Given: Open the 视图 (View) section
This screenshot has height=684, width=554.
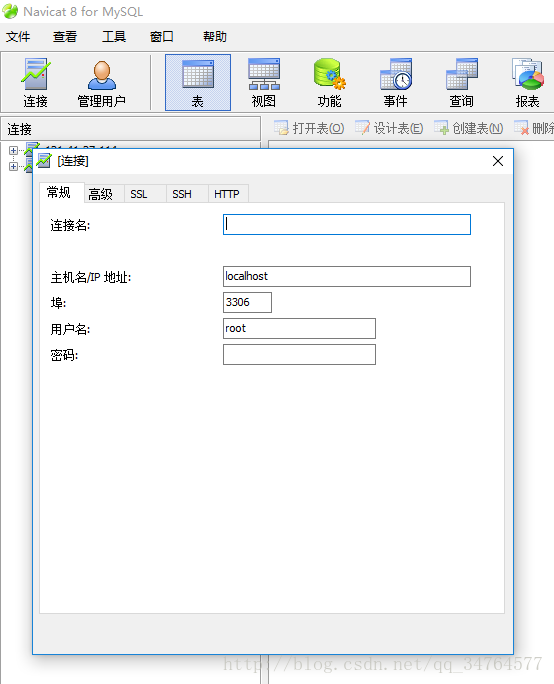Looking at the screenshot, I should (x=264, y=82).
